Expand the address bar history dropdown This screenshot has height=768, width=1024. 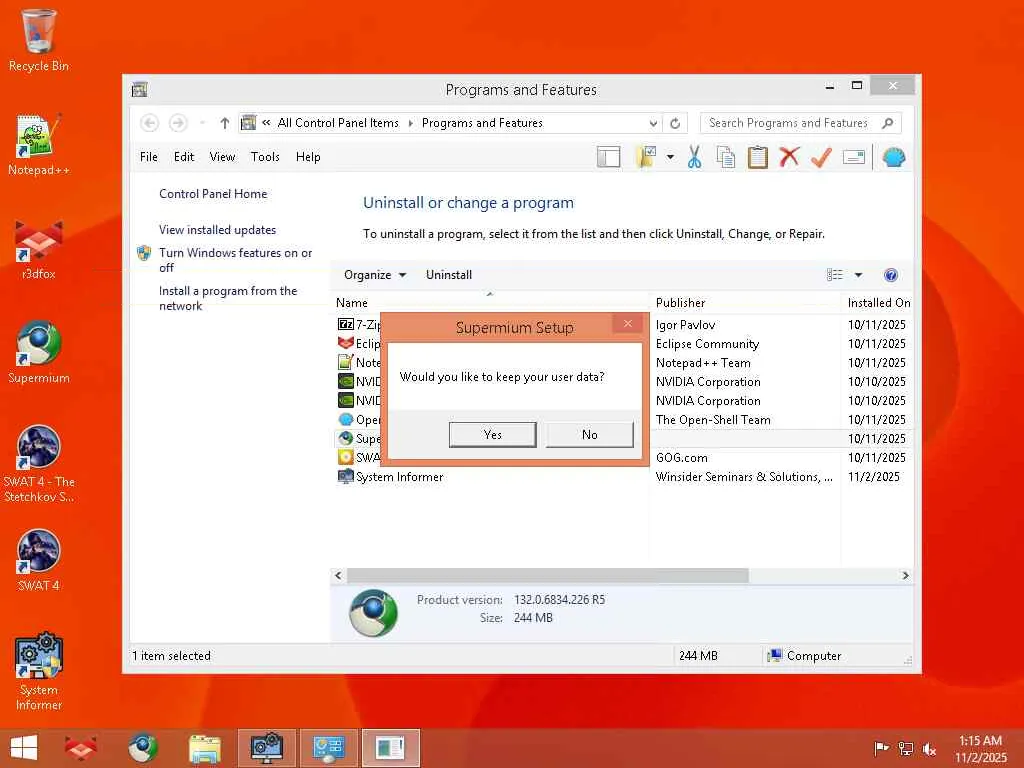[653, 123]
